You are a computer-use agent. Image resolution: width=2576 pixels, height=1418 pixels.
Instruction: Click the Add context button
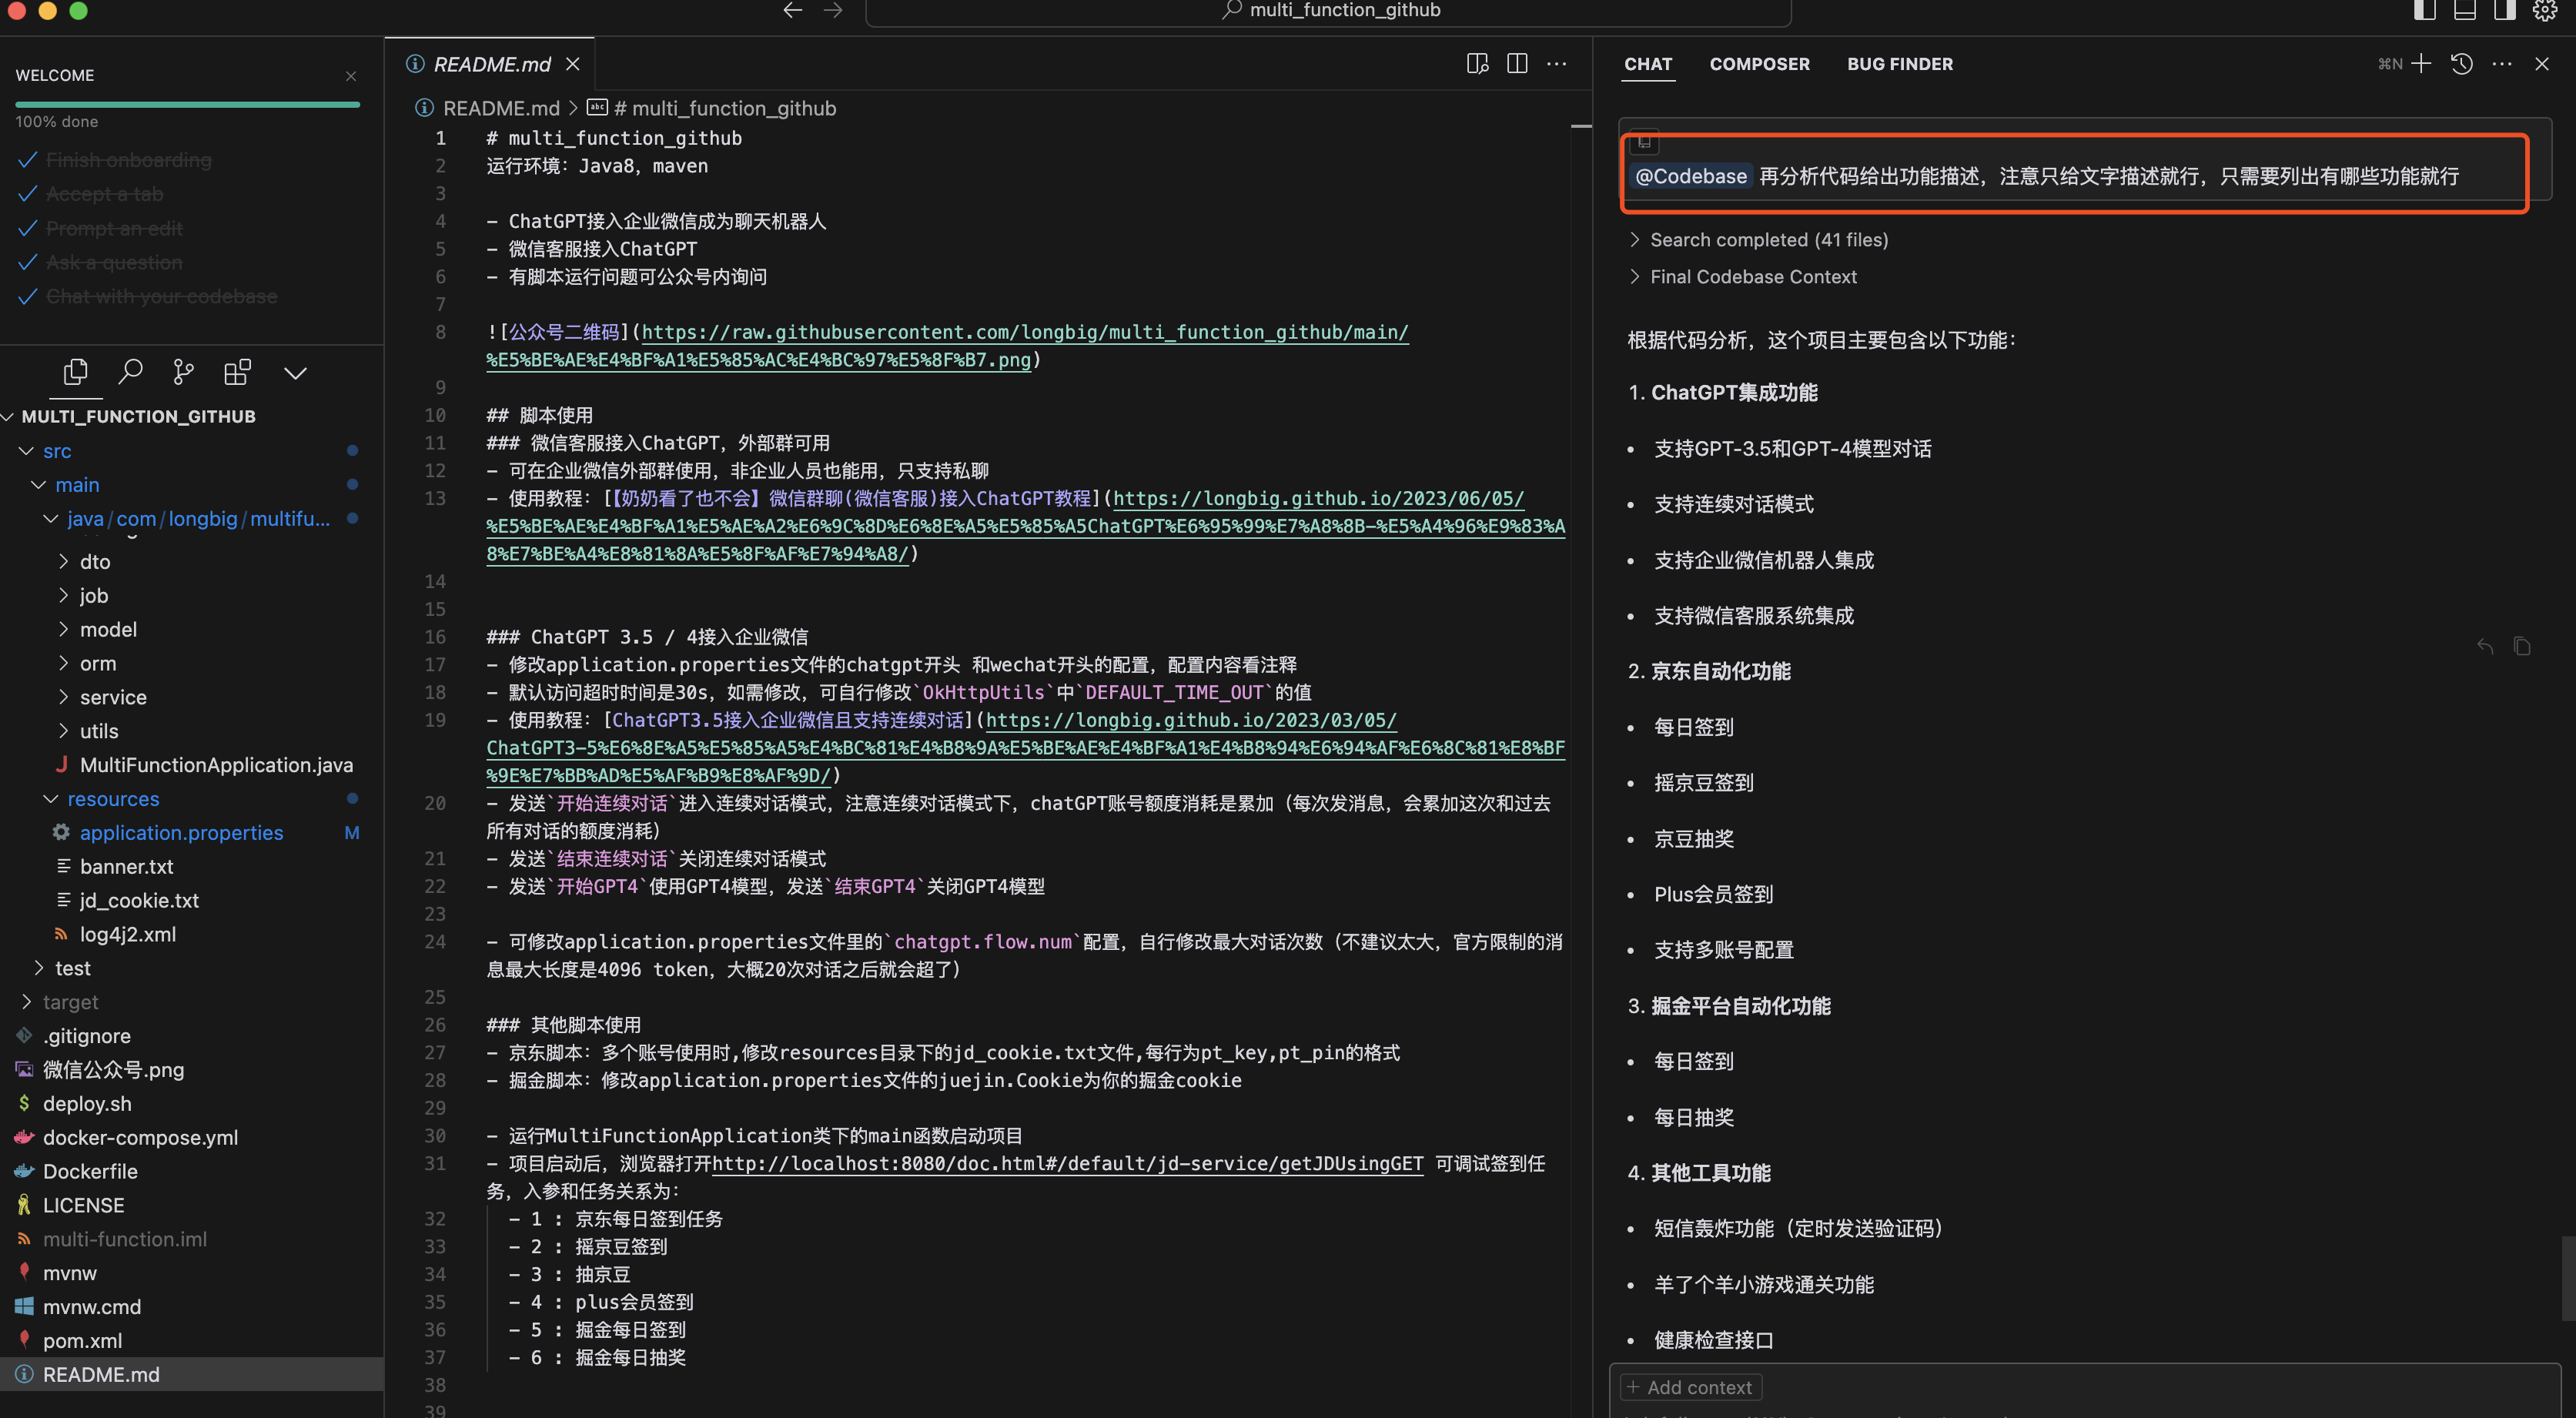pyautogui.click(x=1690, y=1387)
